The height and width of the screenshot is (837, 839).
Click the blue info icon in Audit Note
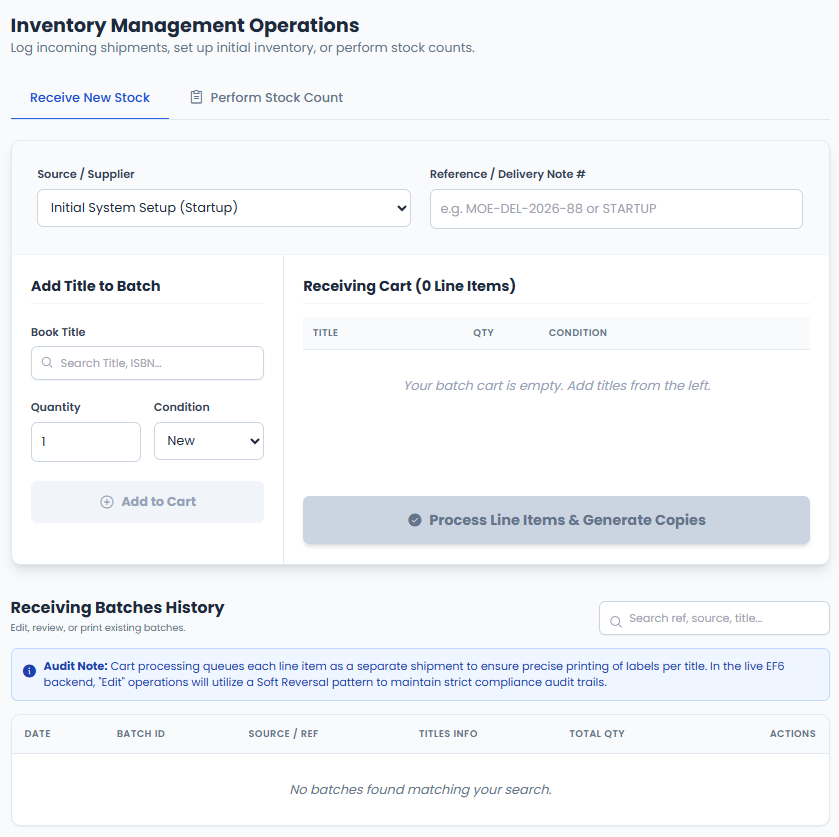point(29,671)
